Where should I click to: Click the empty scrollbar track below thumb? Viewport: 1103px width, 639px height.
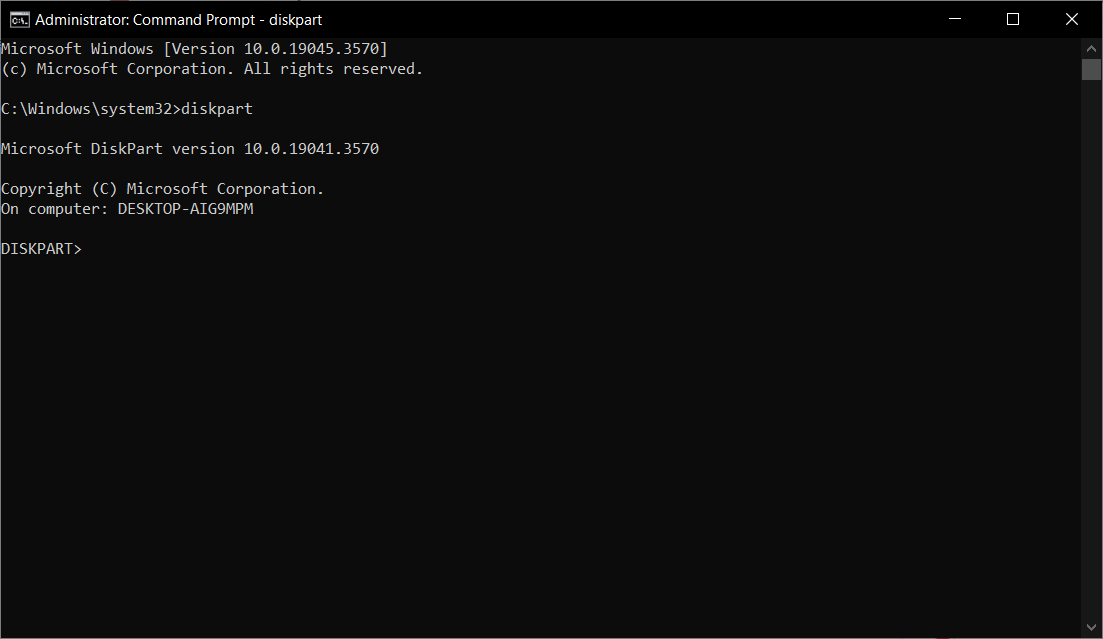[x=1091, y=348]
